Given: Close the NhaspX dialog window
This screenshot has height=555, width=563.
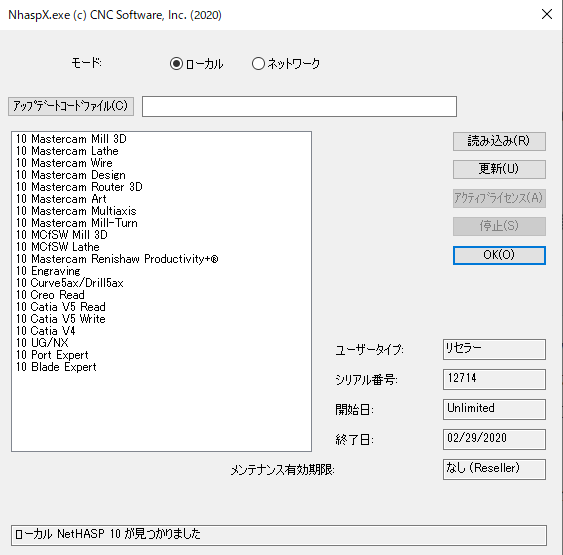Looking at the screenshot, I should 546,14.
